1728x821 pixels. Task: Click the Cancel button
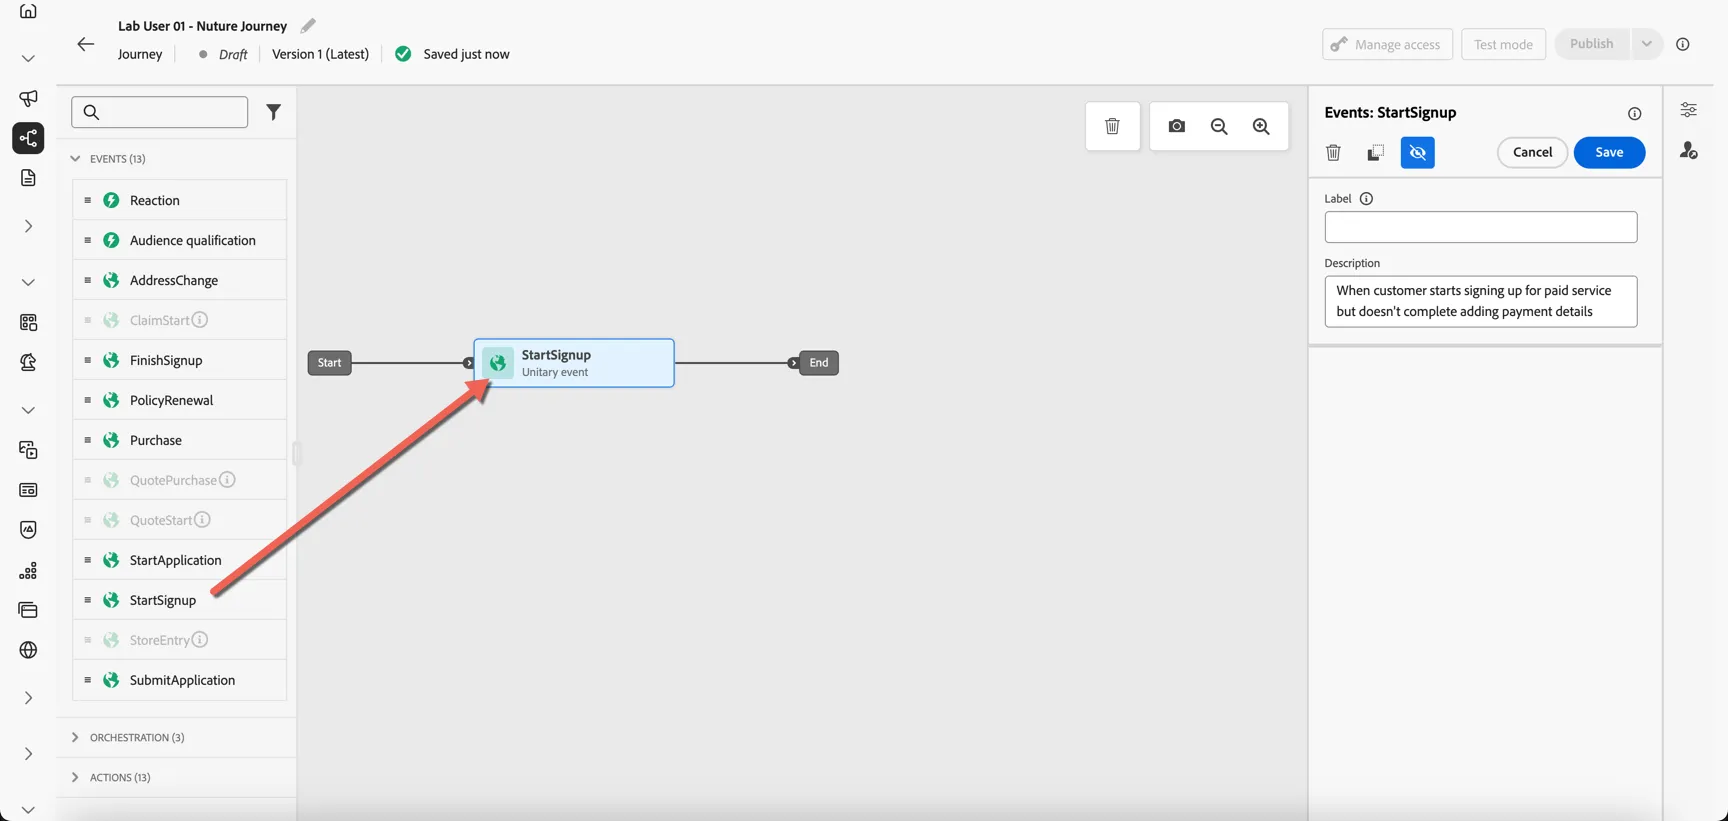tap(1532, 152)
